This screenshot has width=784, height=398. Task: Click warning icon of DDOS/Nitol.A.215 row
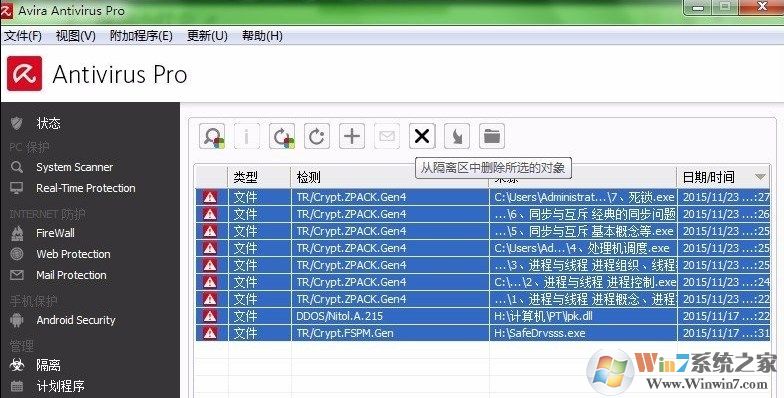[210, 316]
